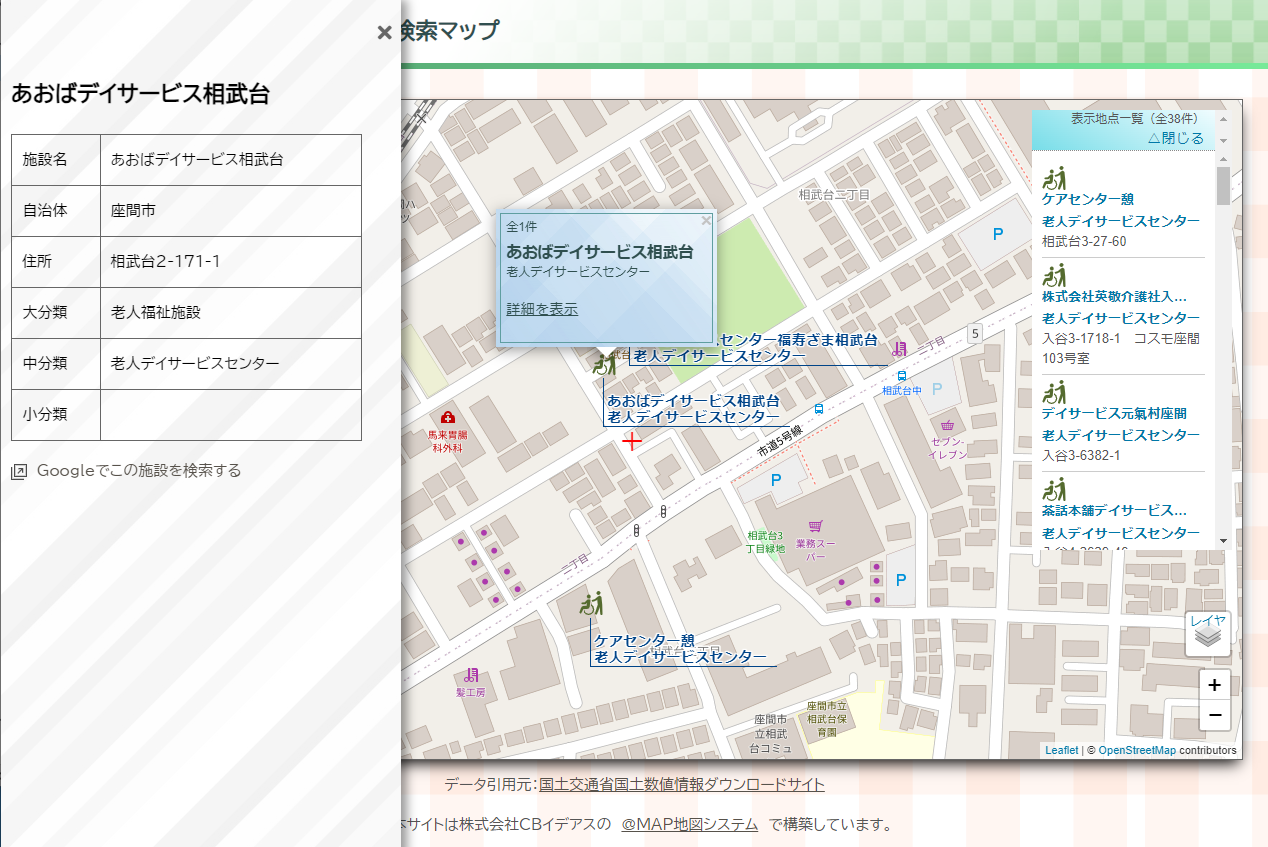This screenshot has width=1268, height=847.
Task: Zoom out on the map
Action: (x=1214, y=715)
